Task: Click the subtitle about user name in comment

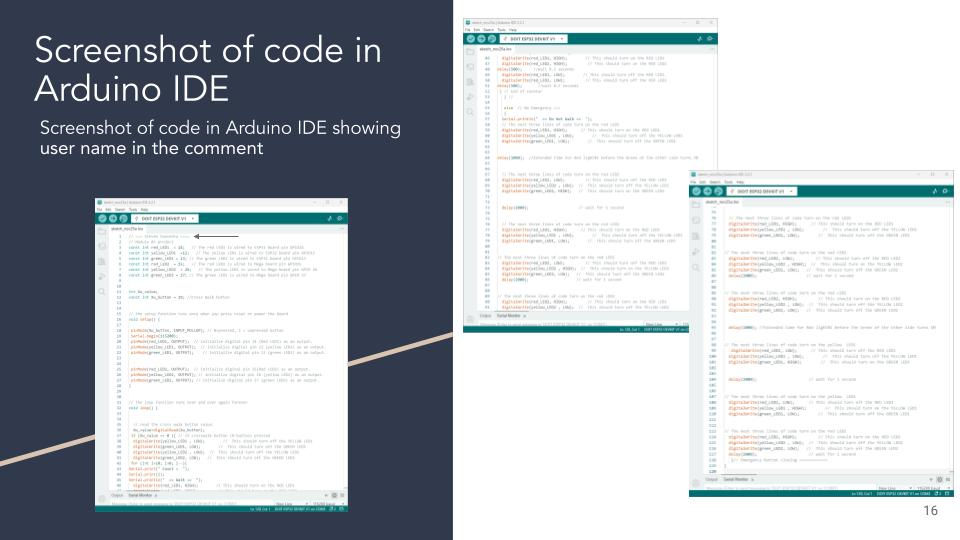Action: pos(220,138)
